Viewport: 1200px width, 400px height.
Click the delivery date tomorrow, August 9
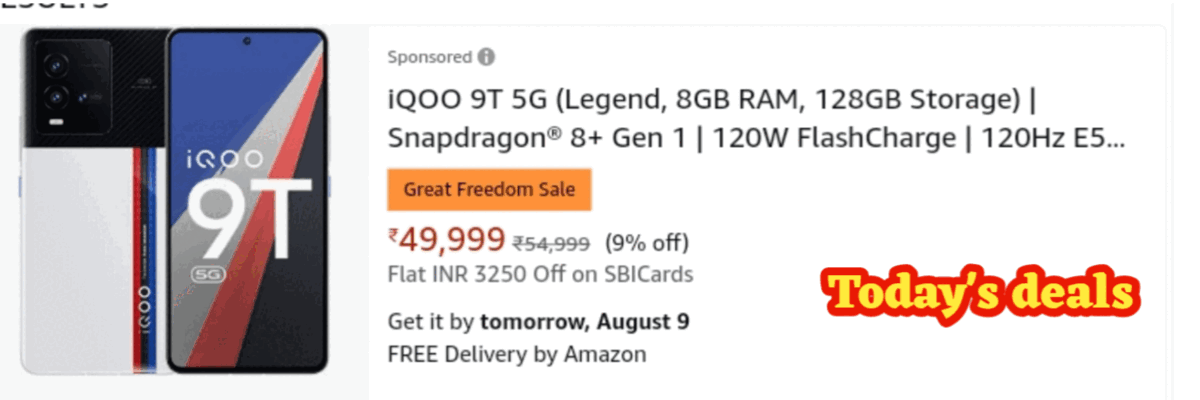585,322
